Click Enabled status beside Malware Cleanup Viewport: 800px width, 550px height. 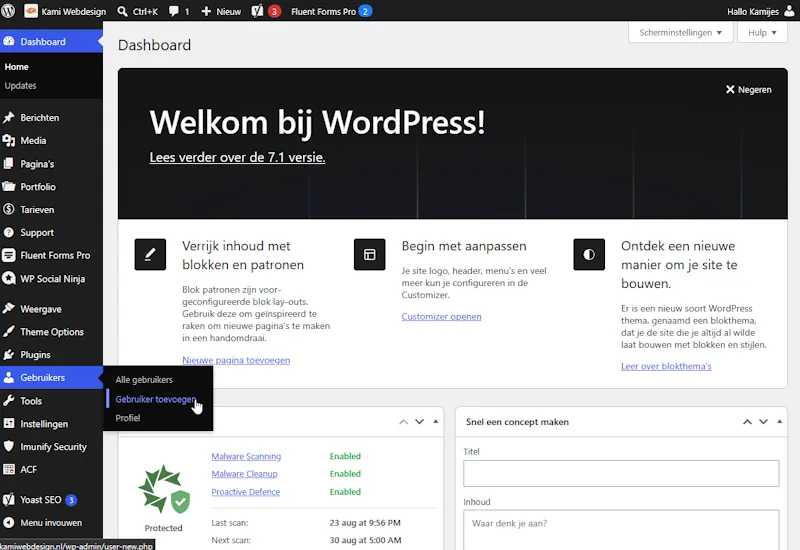tap(345, 474)
